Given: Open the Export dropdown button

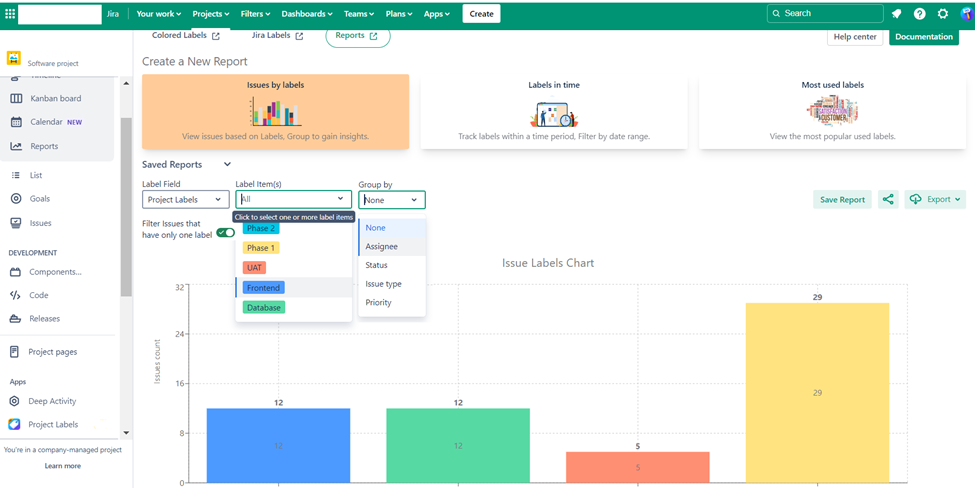Looking at the screenshot, I should coord(935,200).
